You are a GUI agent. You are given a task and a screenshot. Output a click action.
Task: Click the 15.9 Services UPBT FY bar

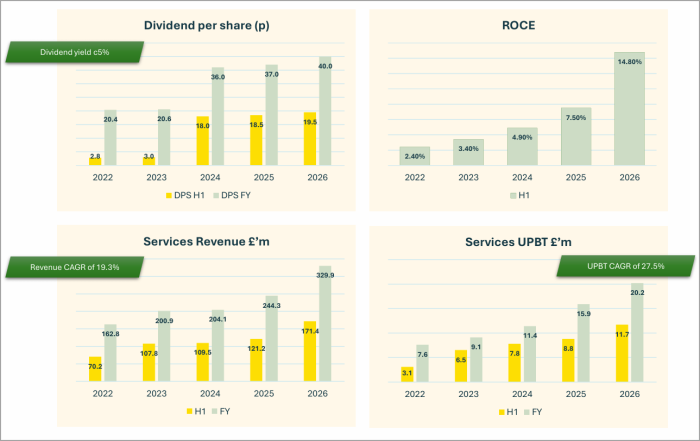583,343
